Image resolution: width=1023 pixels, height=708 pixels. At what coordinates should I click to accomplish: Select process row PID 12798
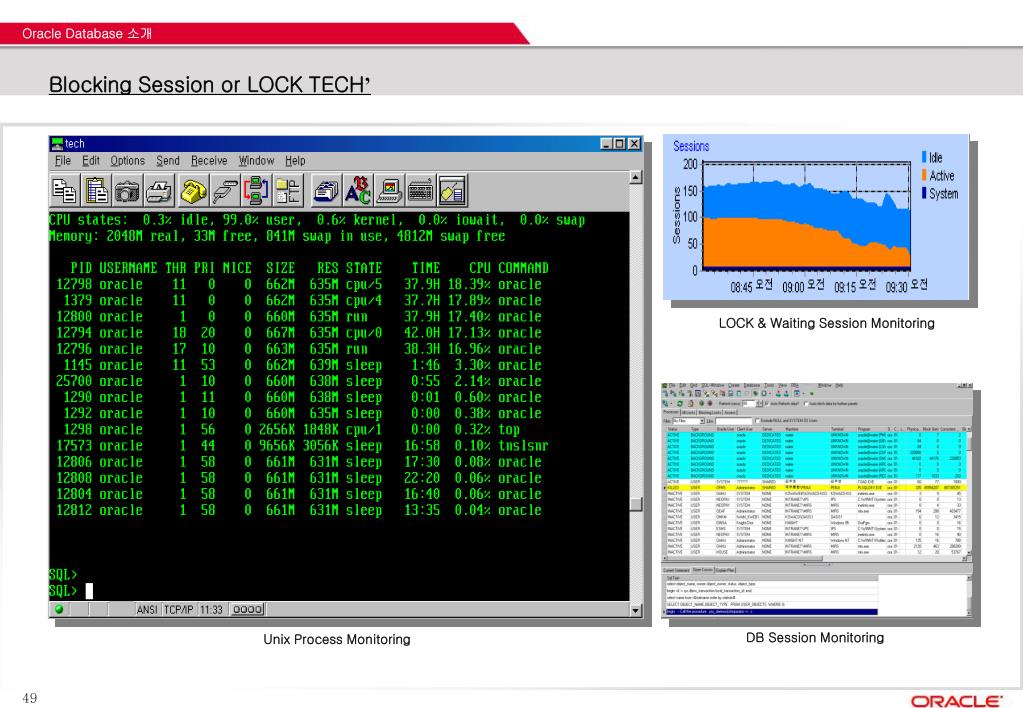299,285
